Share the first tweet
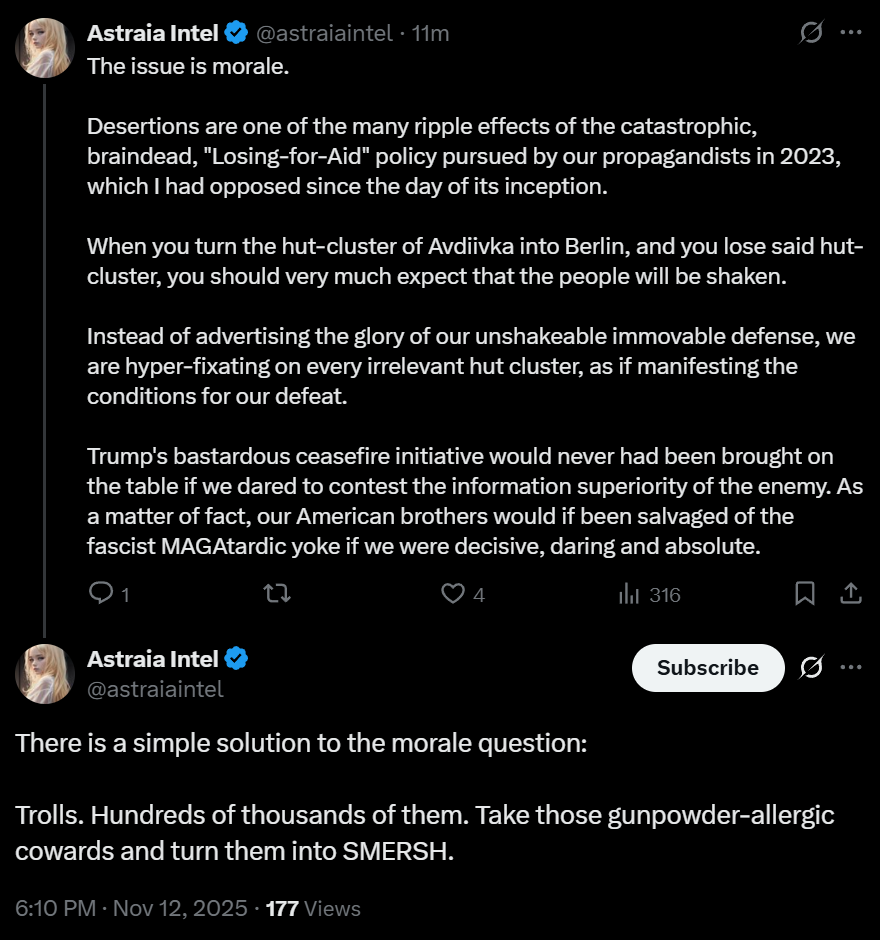The width and height of the screenshot is (880, 940). 851,594
